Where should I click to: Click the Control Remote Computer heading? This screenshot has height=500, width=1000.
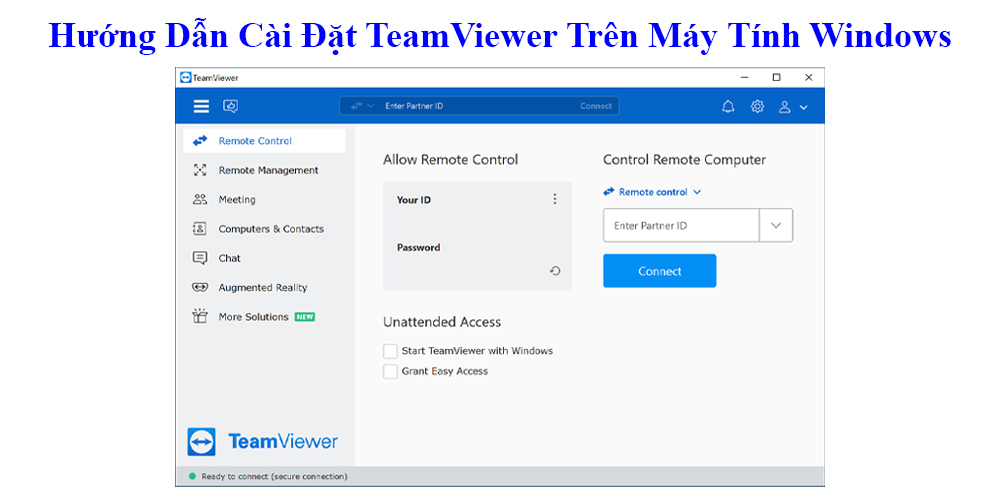[x=684, y=159]
